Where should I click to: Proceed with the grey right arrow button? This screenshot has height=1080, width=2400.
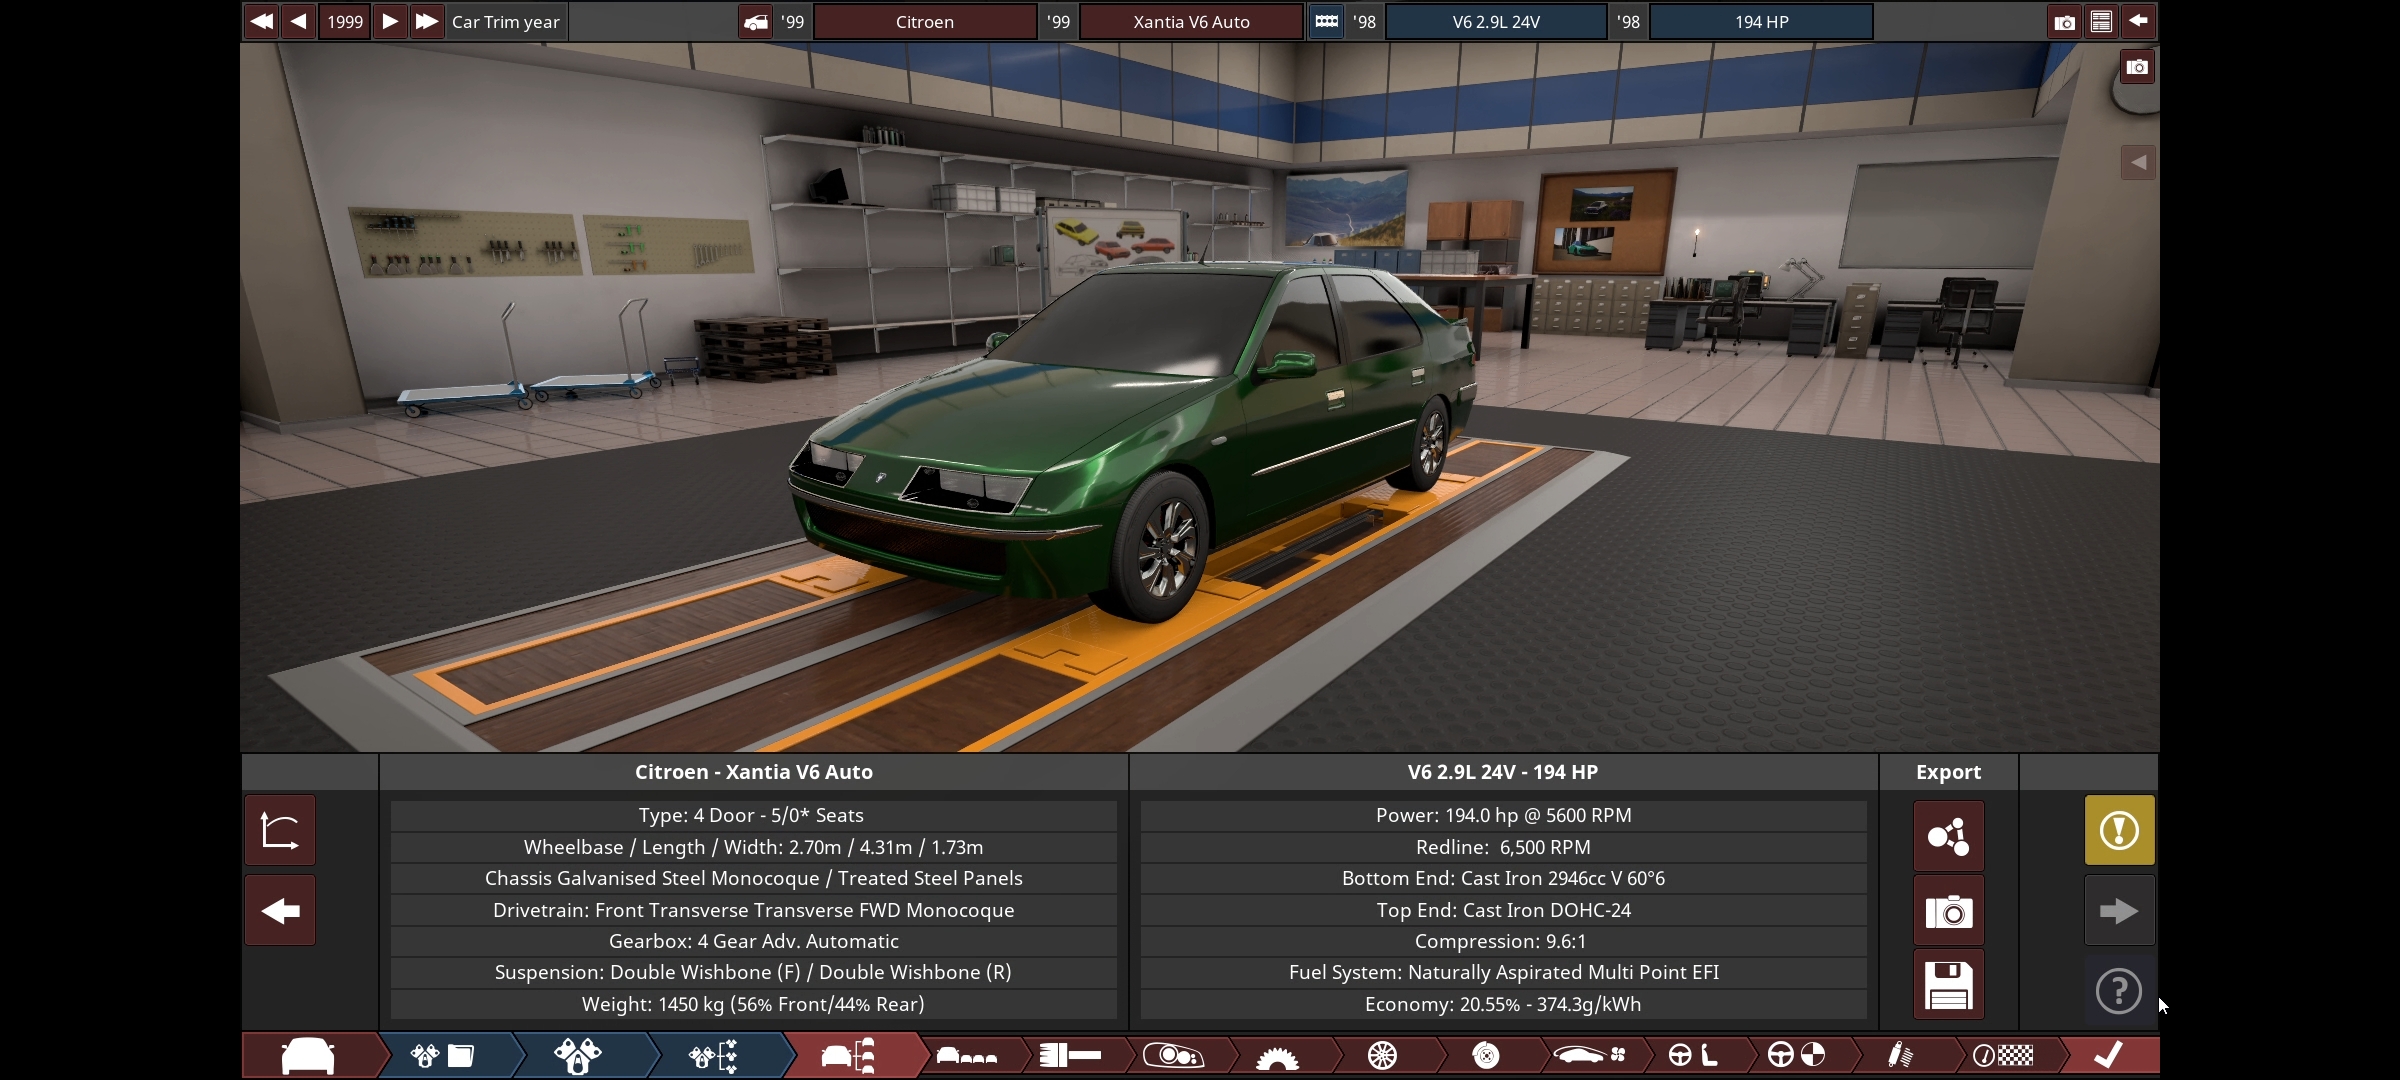(x=2119, y=910)
